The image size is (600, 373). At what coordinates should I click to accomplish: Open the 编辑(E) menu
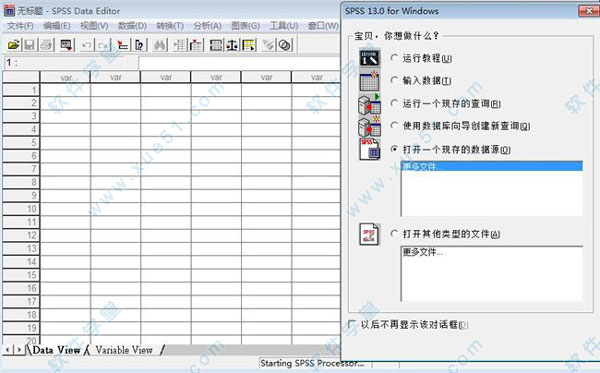click(57, 26)
